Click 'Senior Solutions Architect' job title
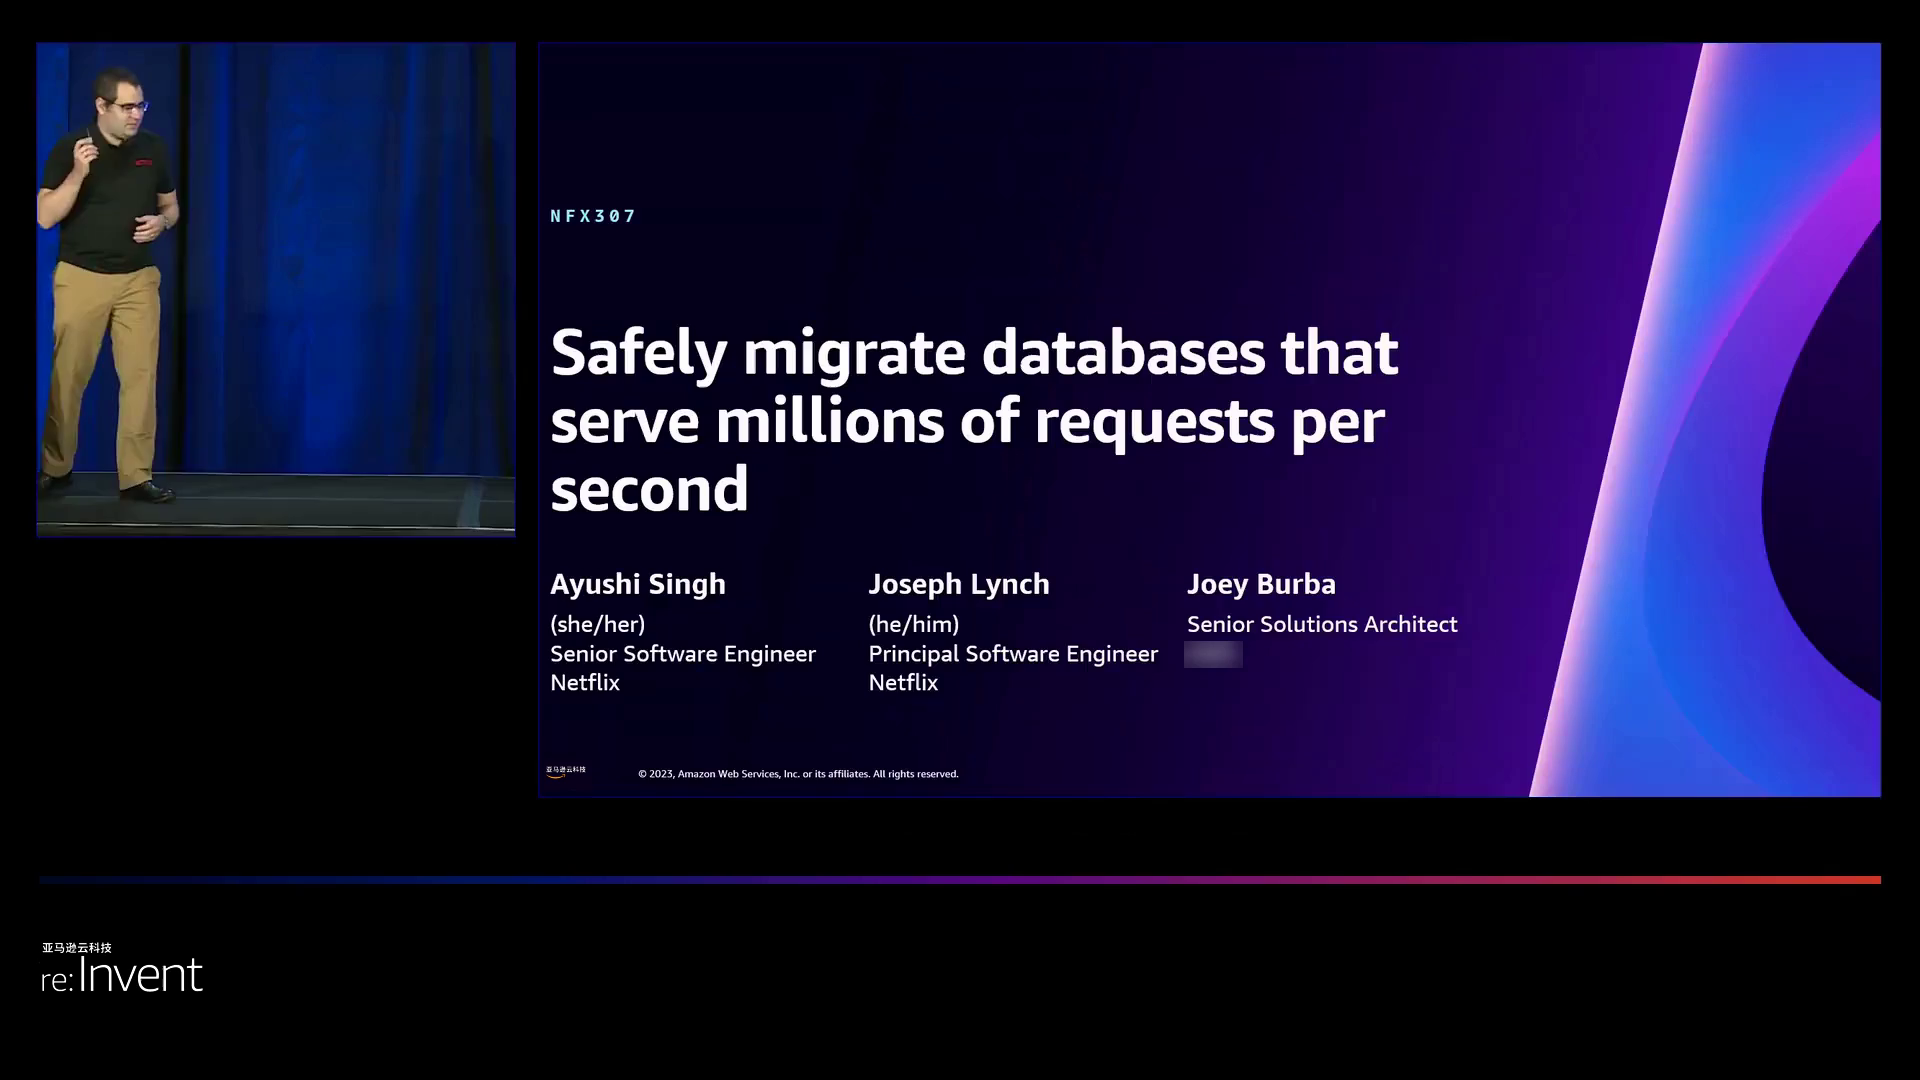The width and height of the screenshot is (1920, 1080). (x=1321, y=624)
